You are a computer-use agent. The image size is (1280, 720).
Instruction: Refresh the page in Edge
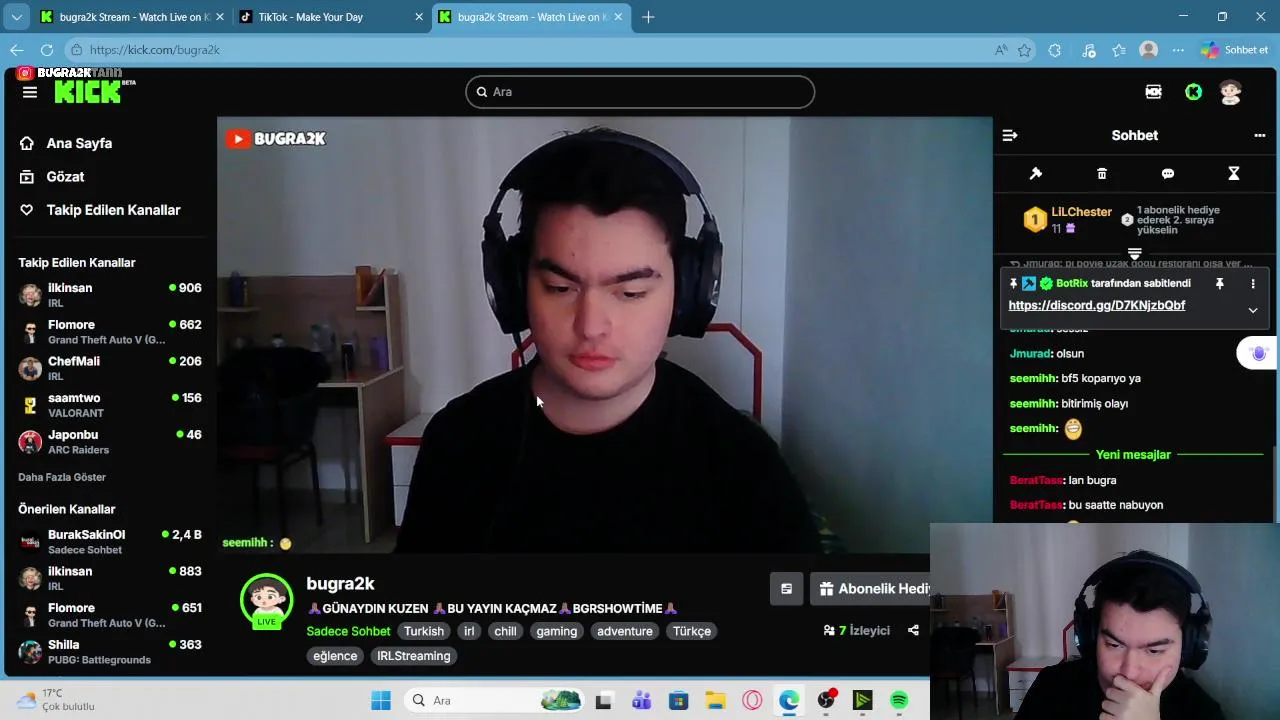pyautogui.click(x=47, y=50)
